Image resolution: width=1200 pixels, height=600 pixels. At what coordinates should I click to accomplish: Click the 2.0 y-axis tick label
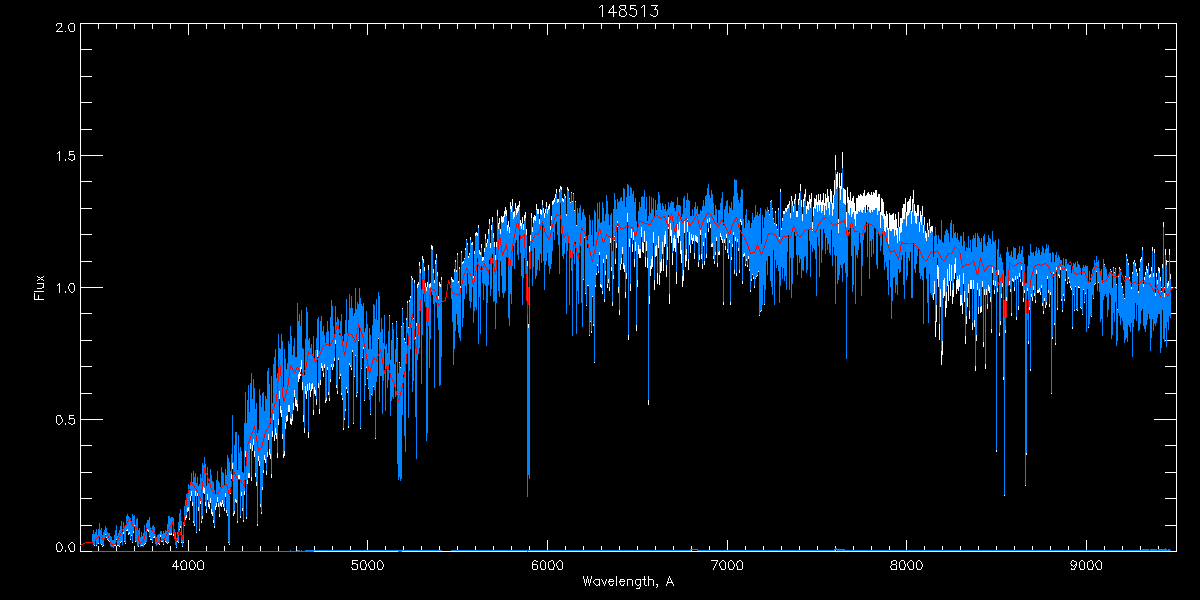coord(66,27)
